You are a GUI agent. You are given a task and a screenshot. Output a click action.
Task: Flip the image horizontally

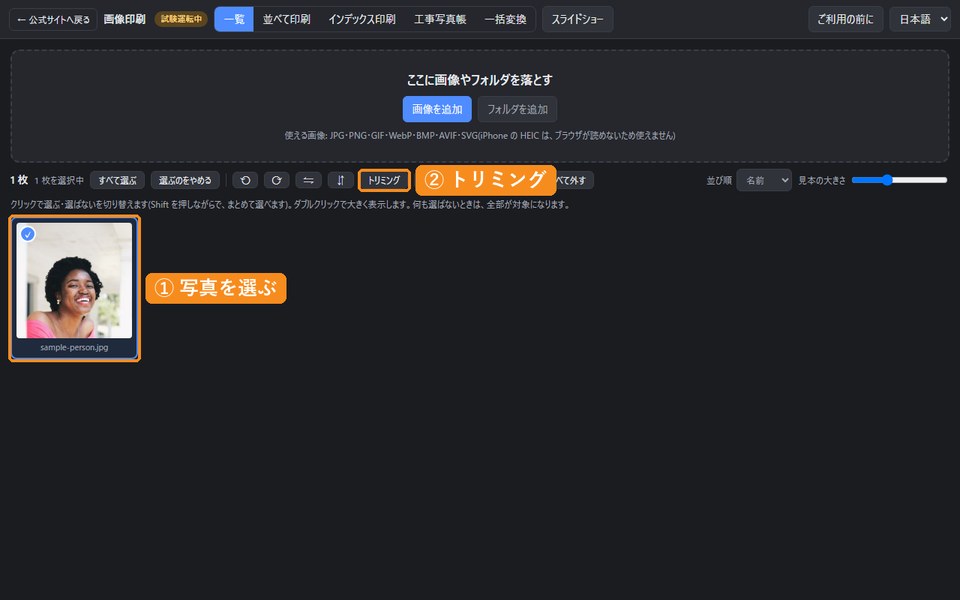pos(309,180)
